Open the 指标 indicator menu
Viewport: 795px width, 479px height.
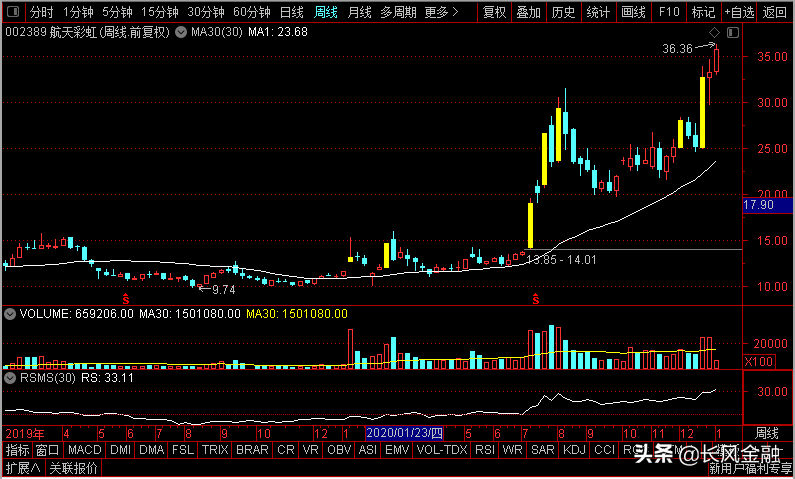point(18,450)
